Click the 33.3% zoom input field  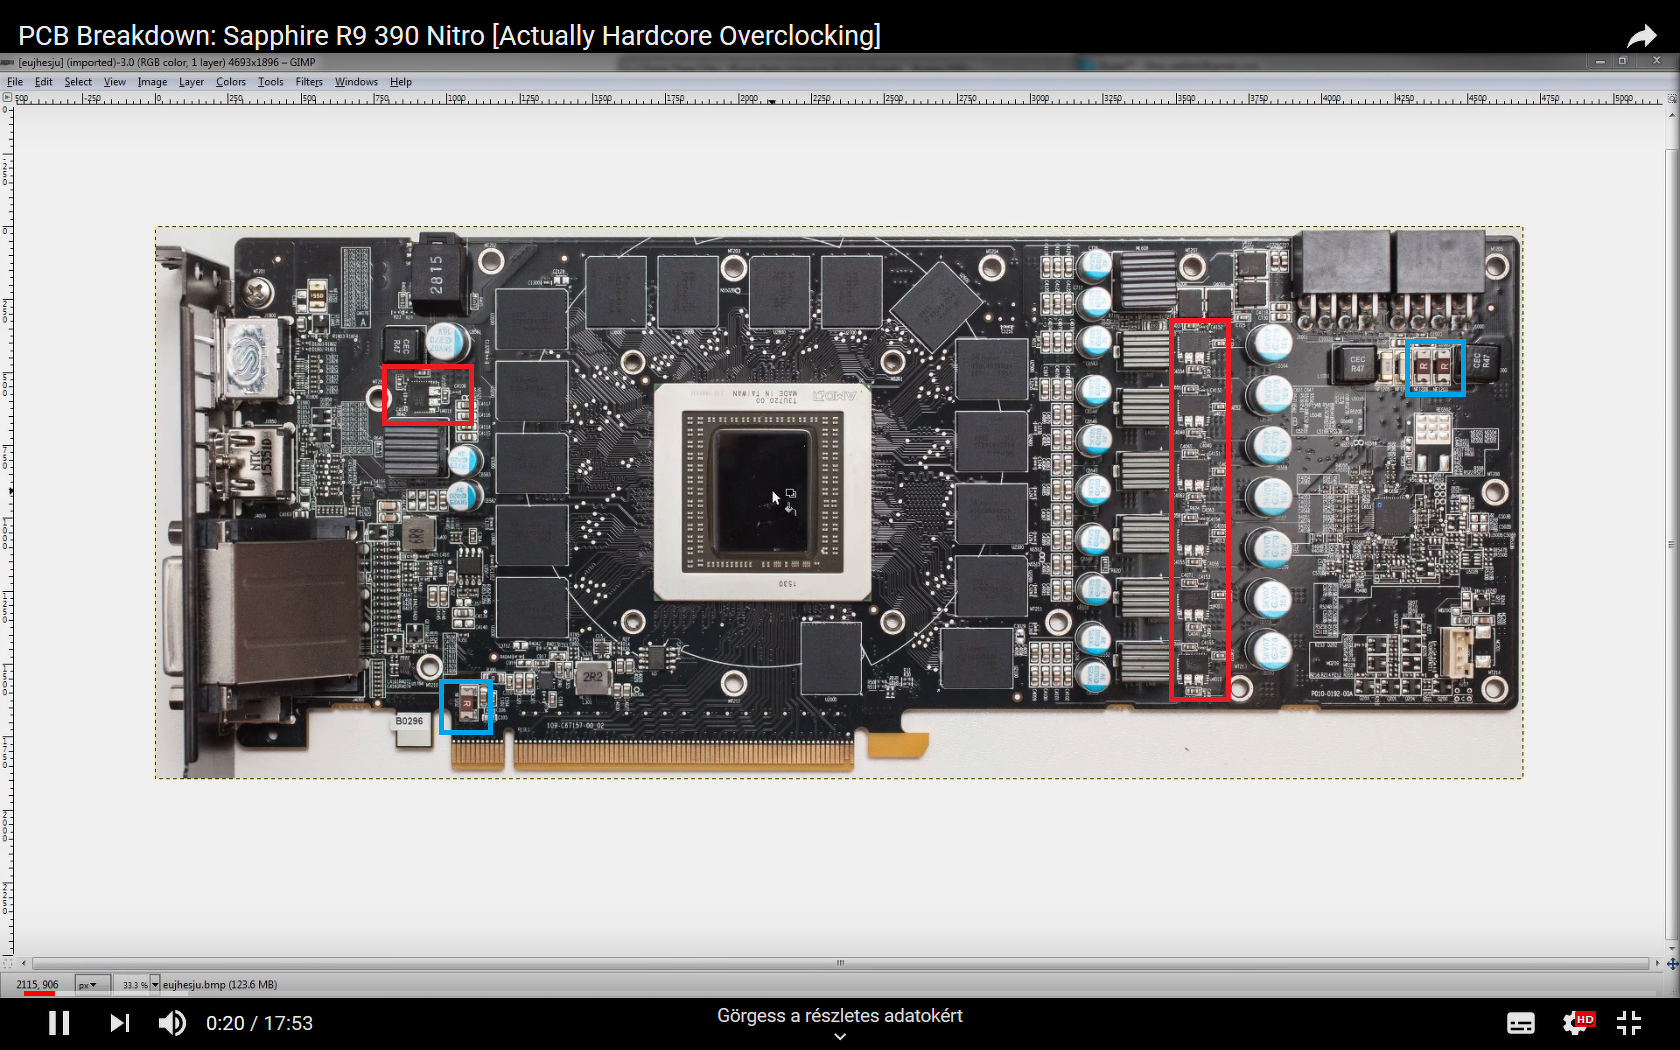tap(133, 985)
